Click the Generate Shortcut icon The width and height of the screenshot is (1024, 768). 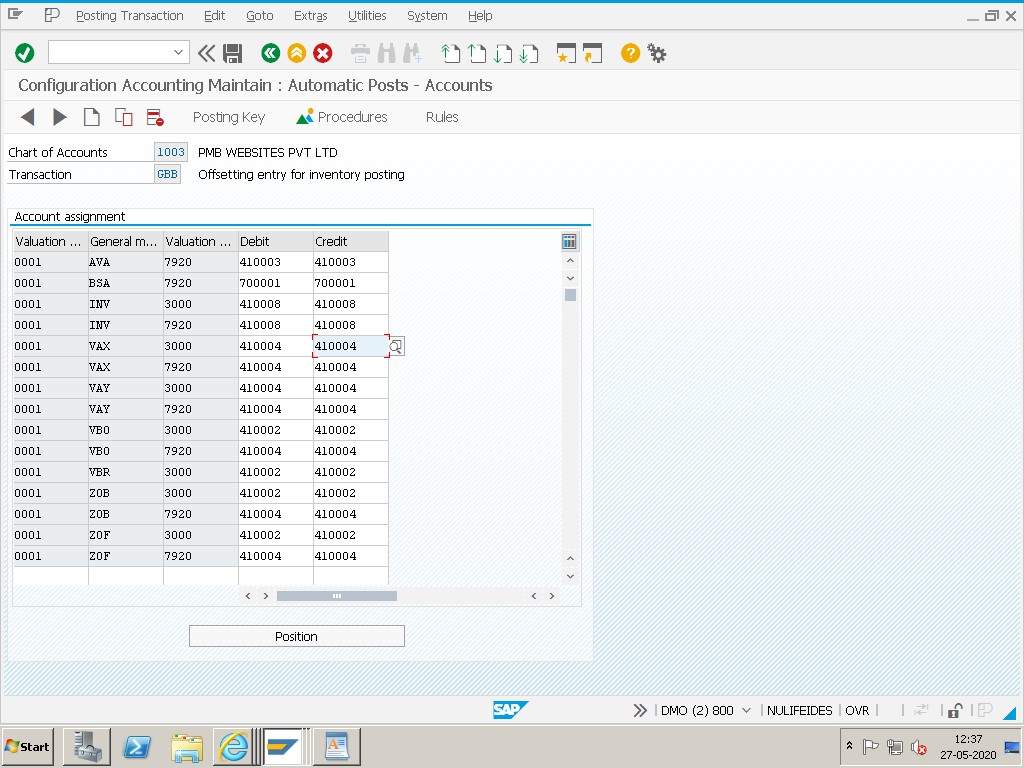[592, 53]
